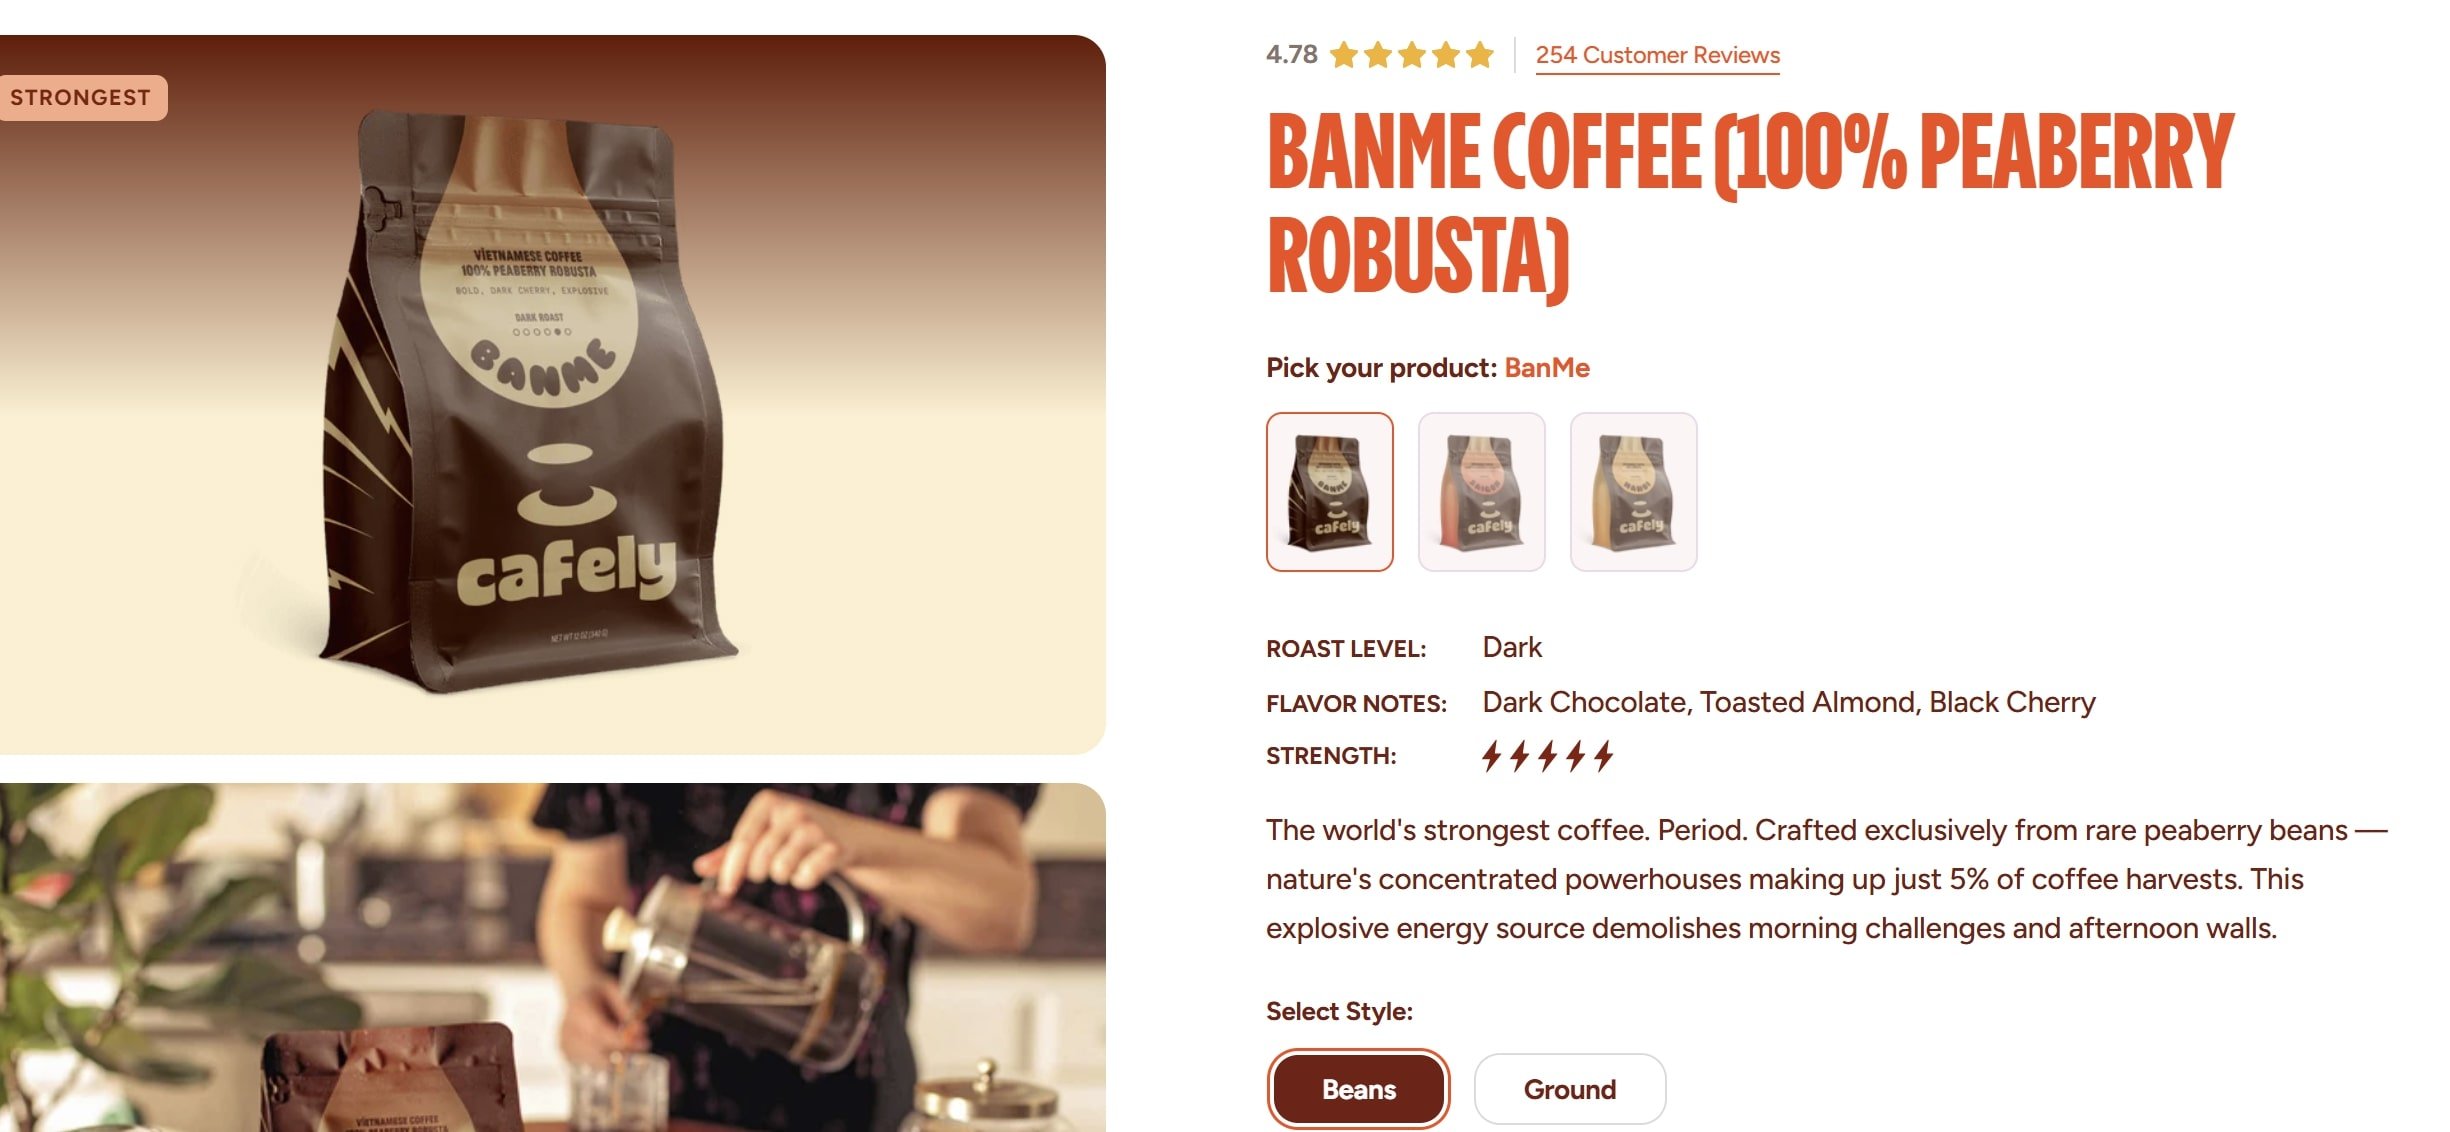Pick the yellow HaNoi bag thumbnail

click(x=1634, y=492)
